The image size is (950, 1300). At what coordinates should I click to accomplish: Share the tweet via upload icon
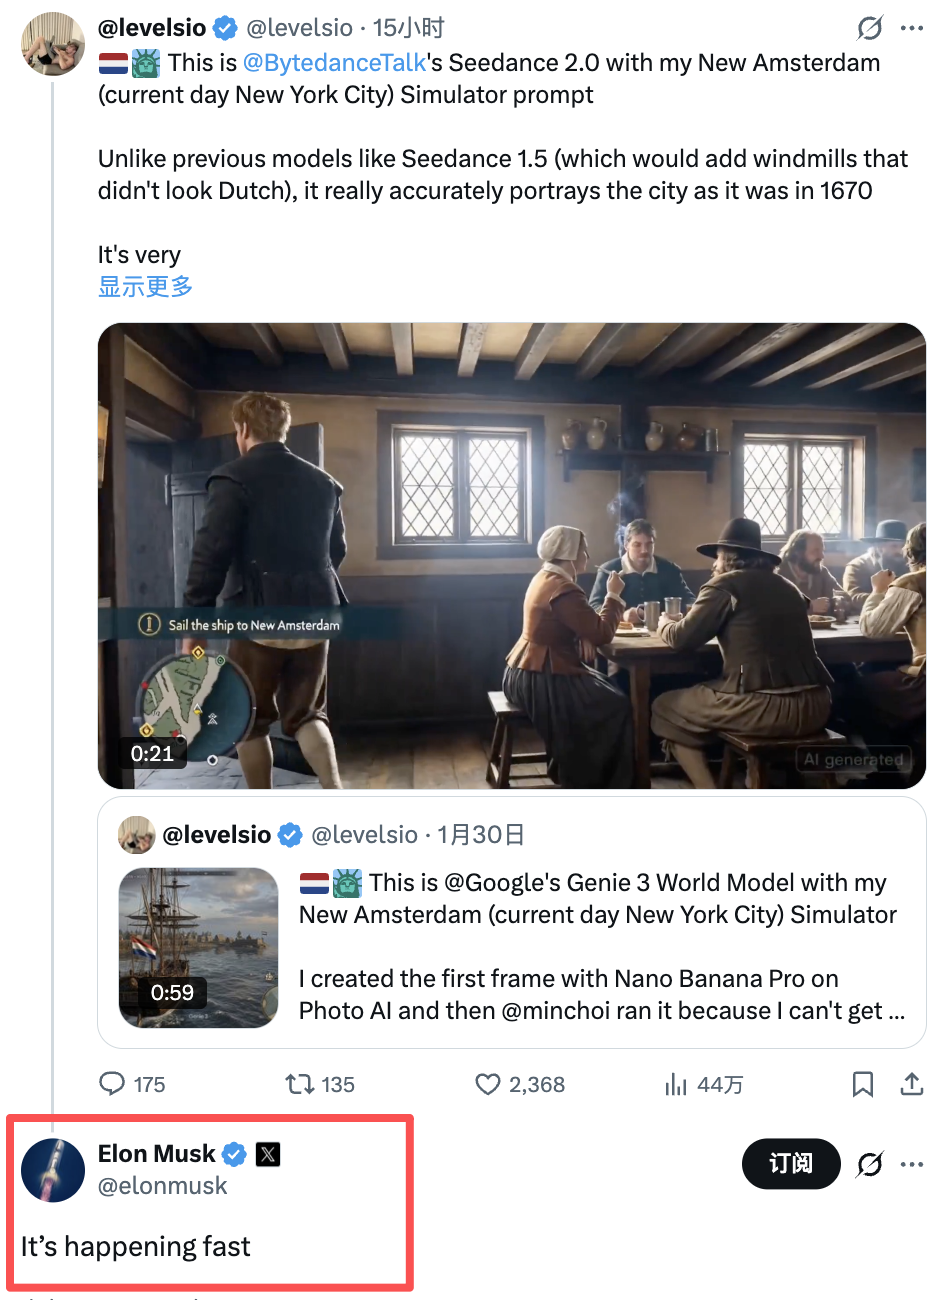911,1084
